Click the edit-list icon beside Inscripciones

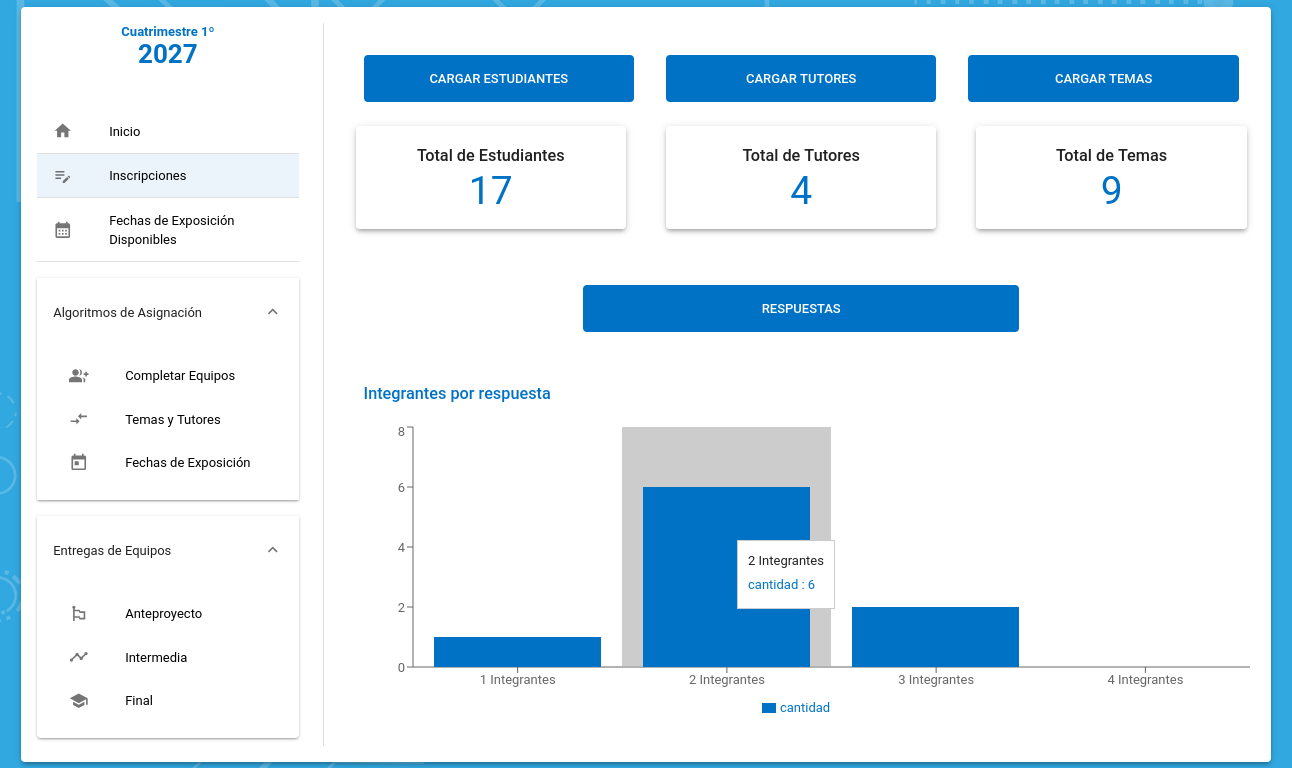point(63,176)
